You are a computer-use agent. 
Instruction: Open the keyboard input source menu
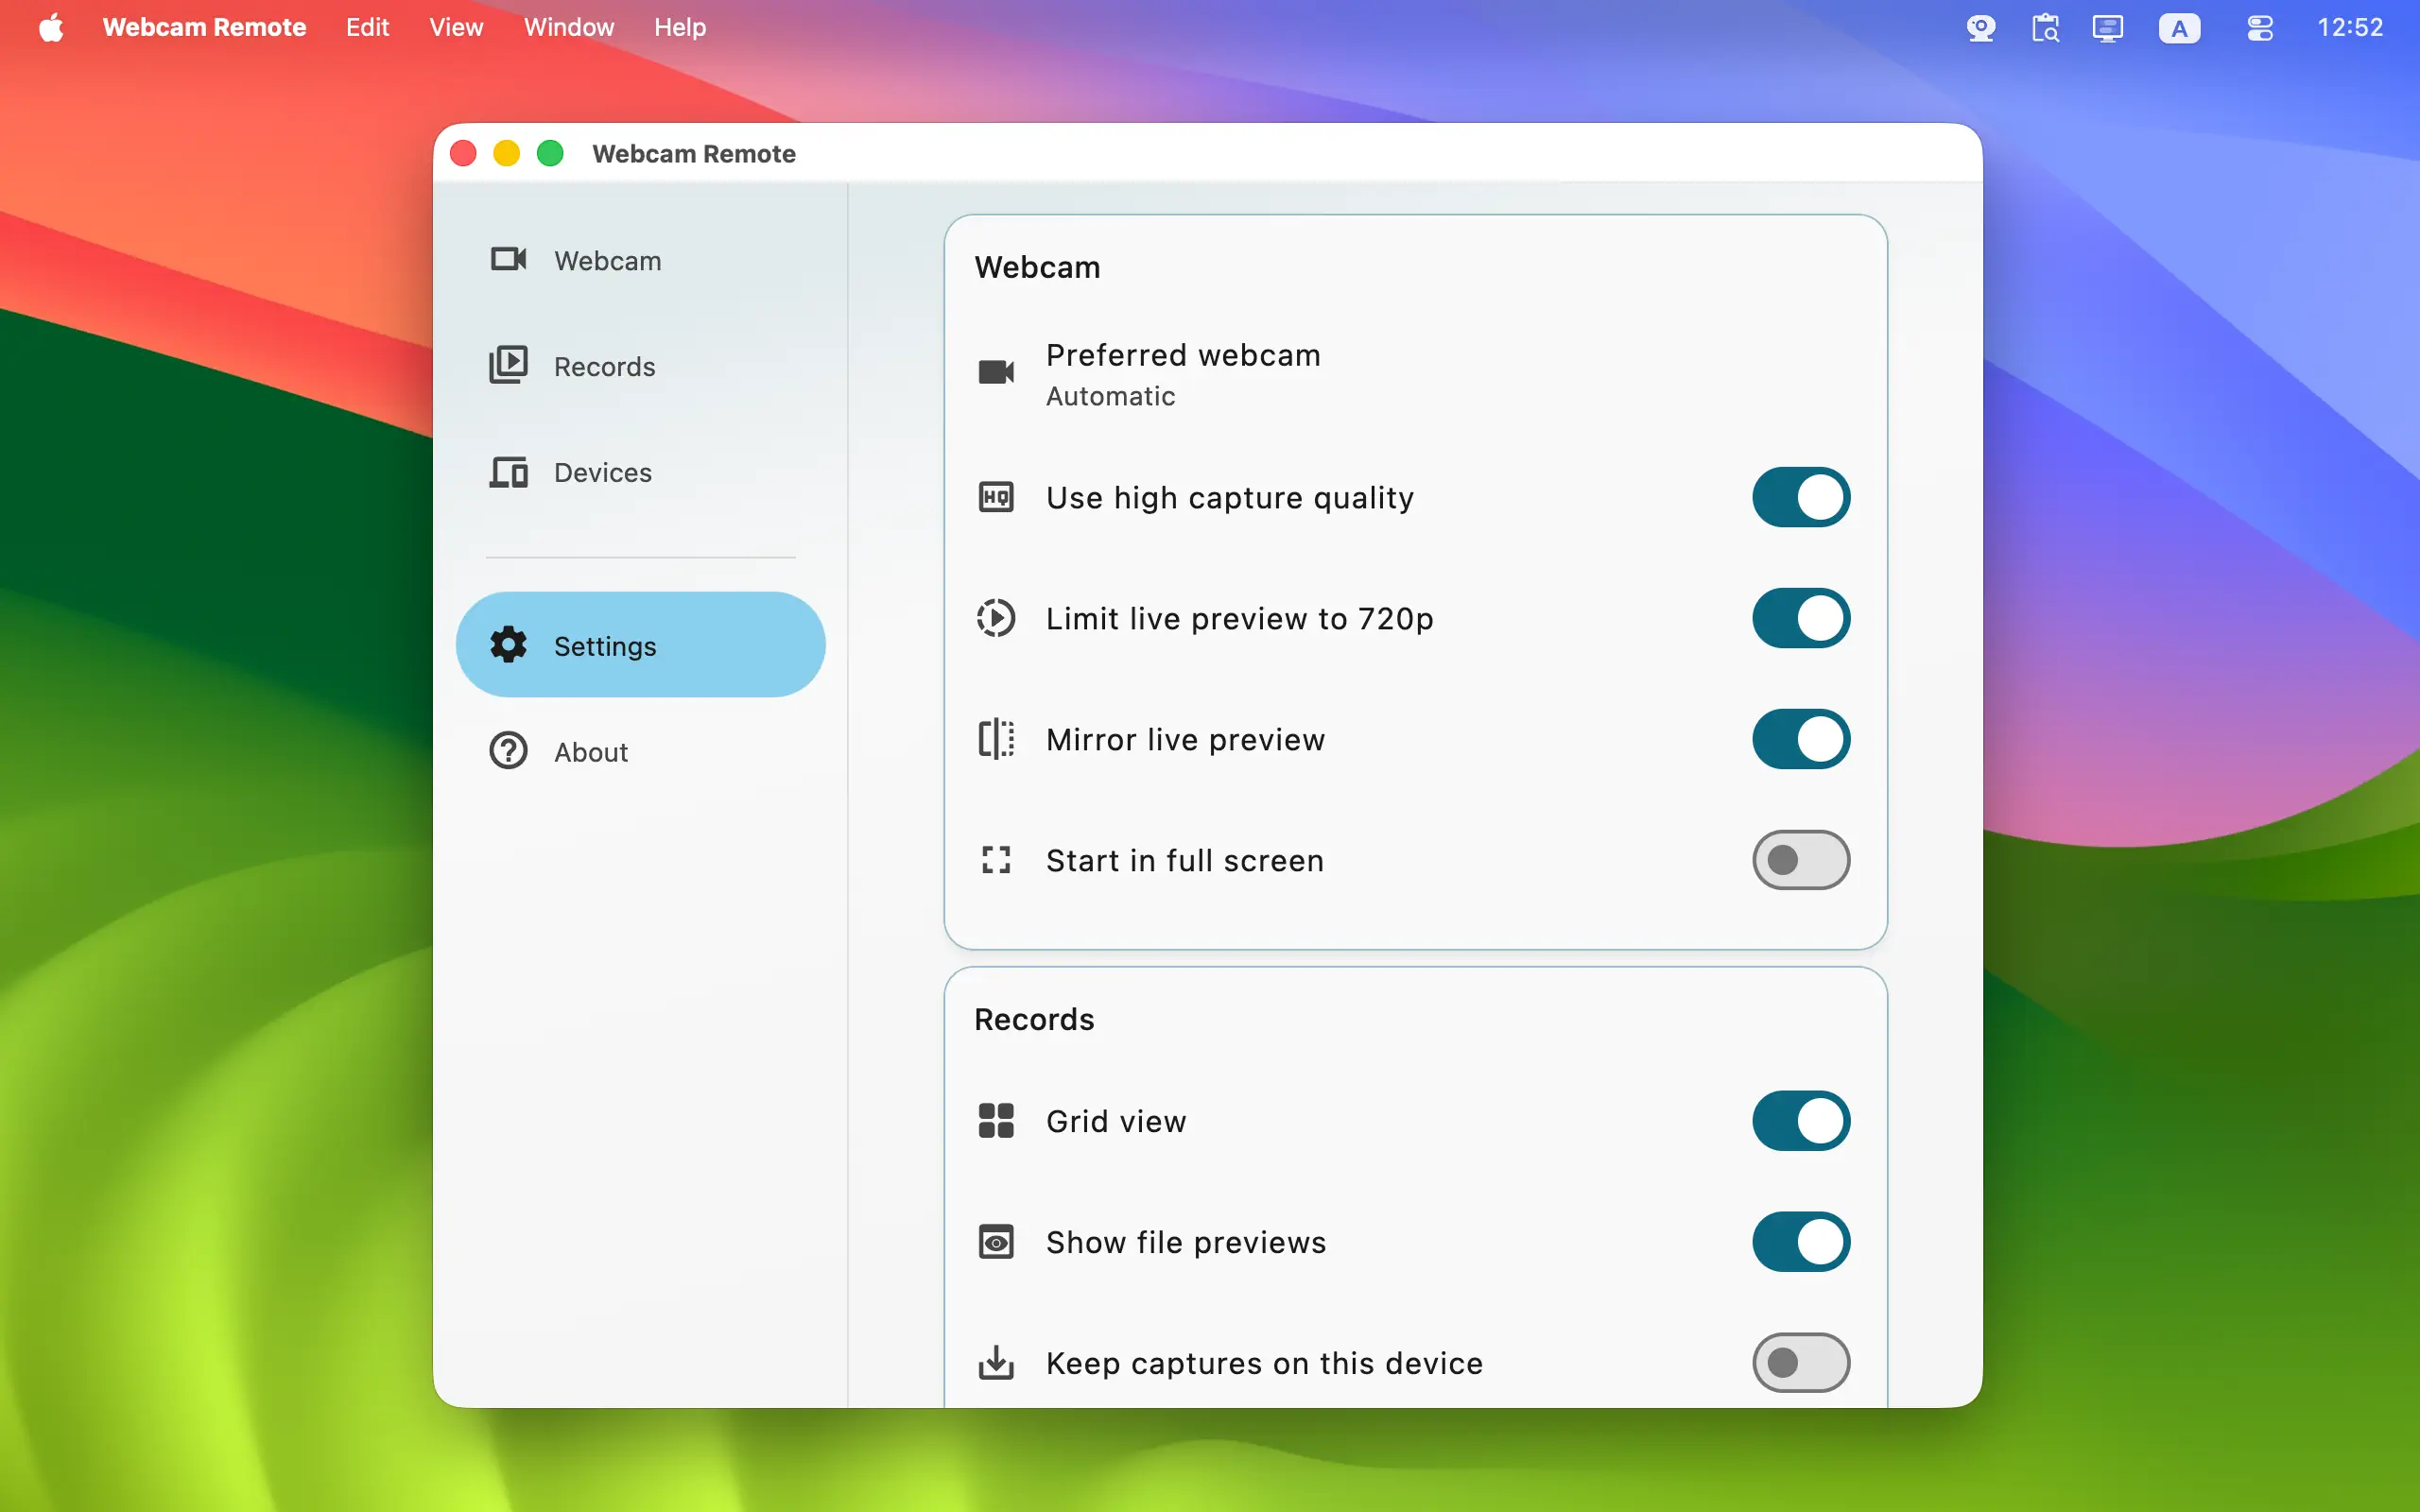click(2179, 28)
